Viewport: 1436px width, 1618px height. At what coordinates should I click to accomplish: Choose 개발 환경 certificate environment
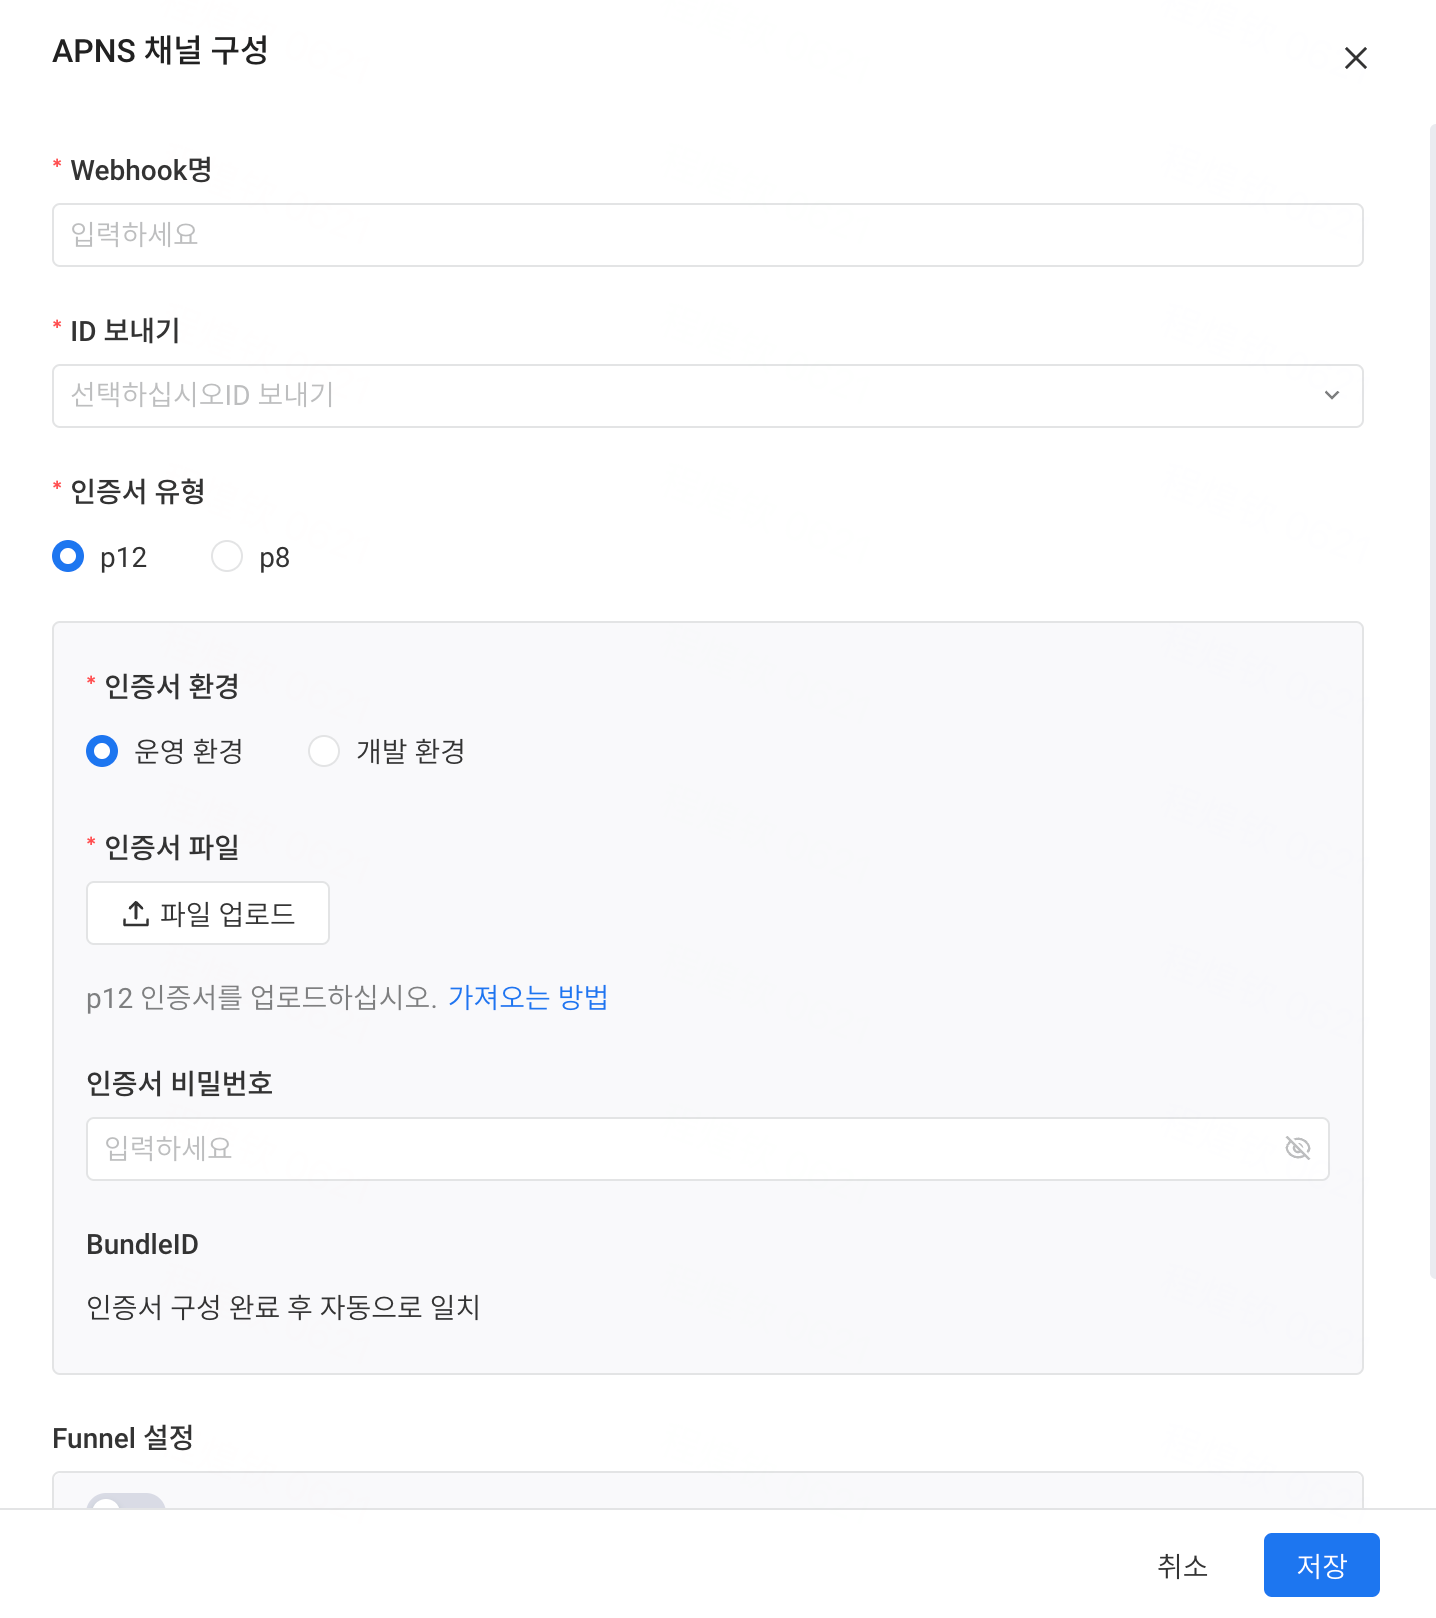[x=324, y=750]
